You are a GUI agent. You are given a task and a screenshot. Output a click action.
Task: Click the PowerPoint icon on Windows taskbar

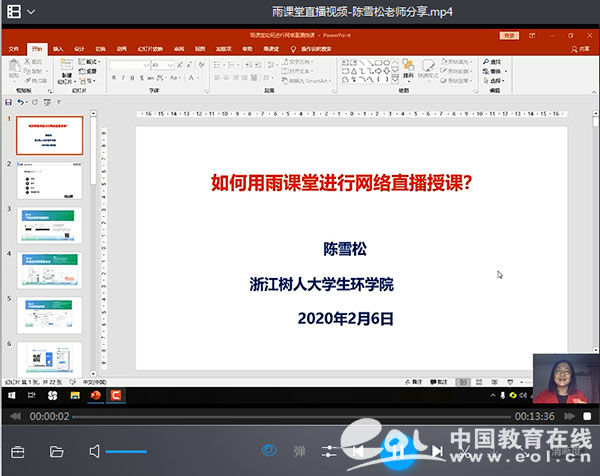point(96,395)
